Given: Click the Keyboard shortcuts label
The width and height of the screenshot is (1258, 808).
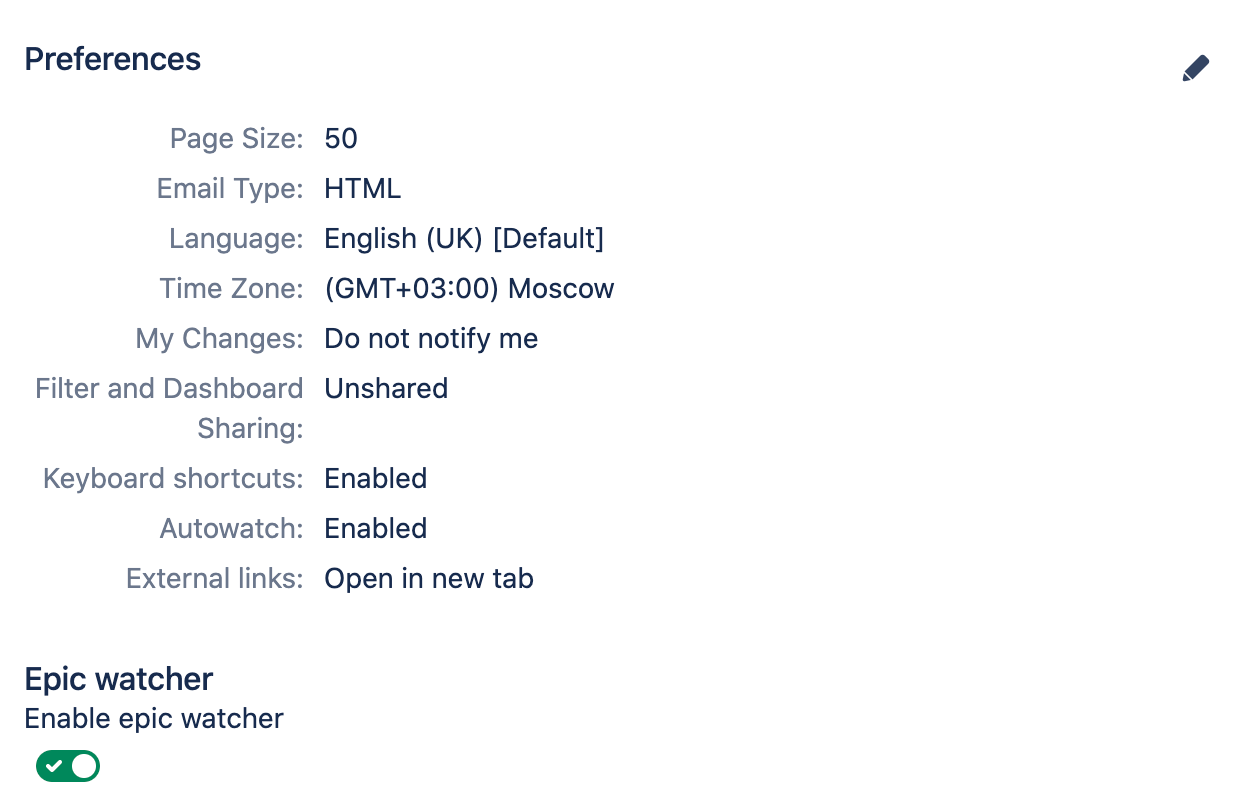Looking at the screenshot, I should (x=173, y=478).
